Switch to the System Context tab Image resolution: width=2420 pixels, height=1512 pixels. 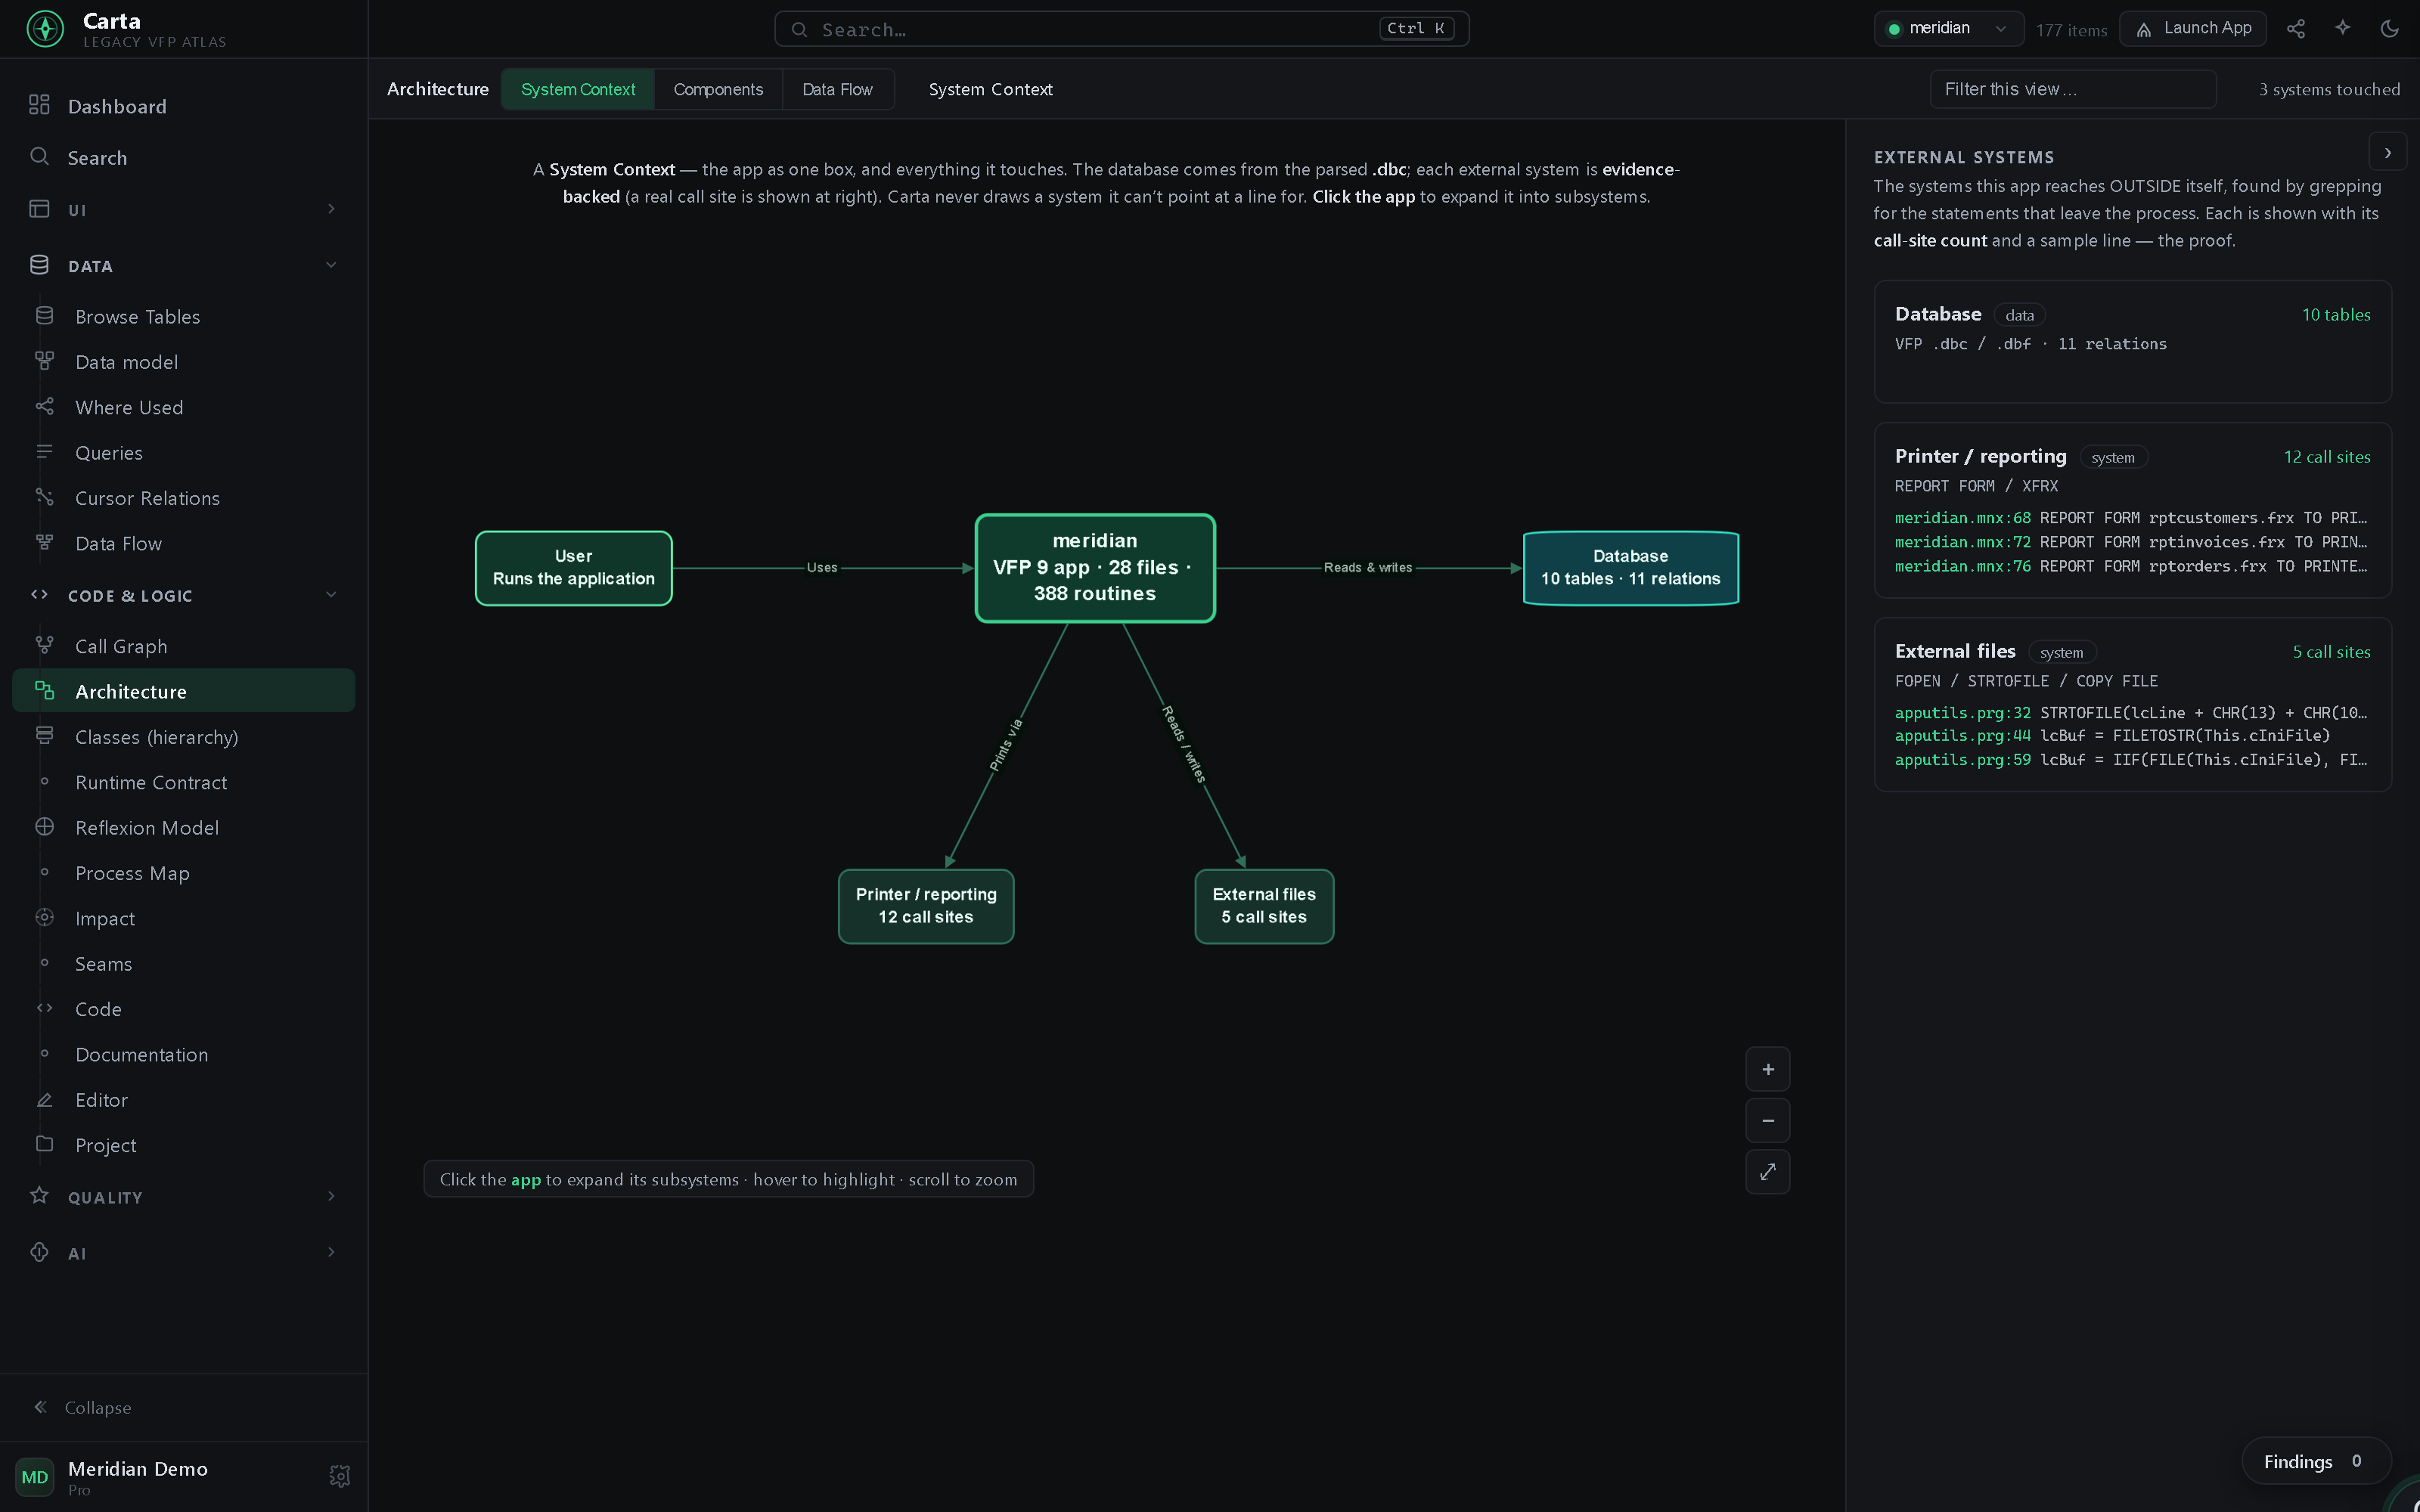[x=578, y=89]
